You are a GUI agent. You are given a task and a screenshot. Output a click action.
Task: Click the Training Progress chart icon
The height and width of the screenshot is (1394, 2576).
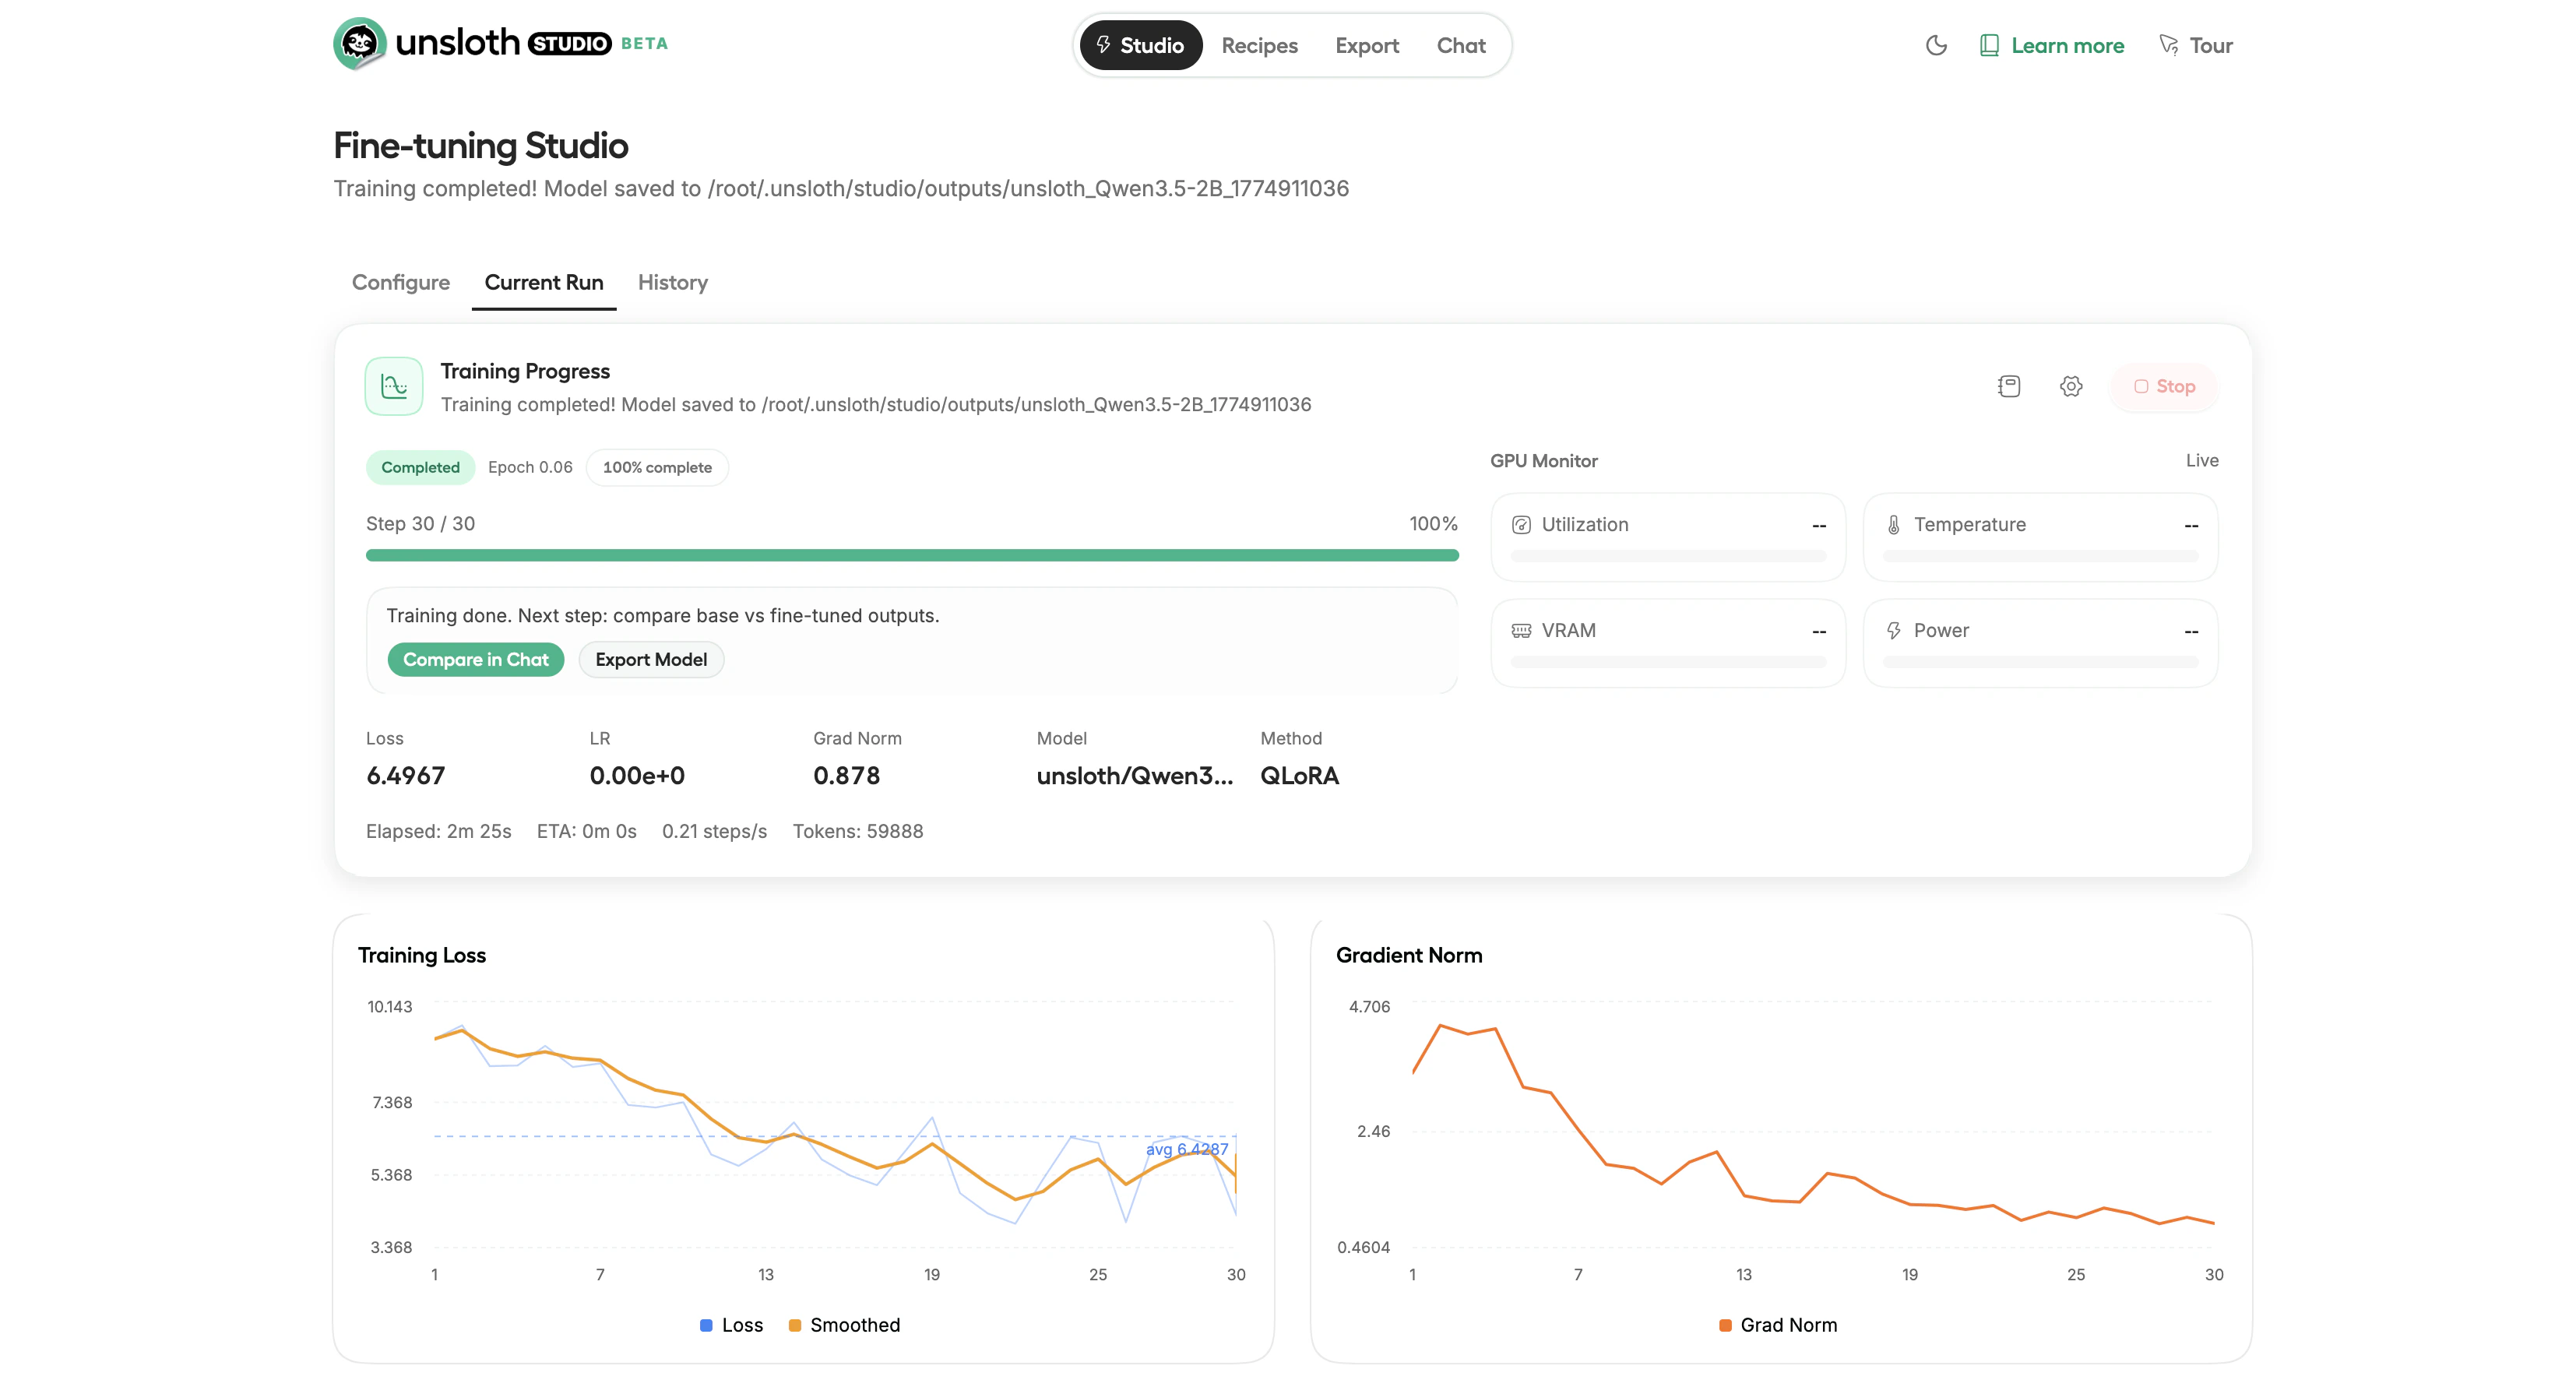(x=394, y=386)
